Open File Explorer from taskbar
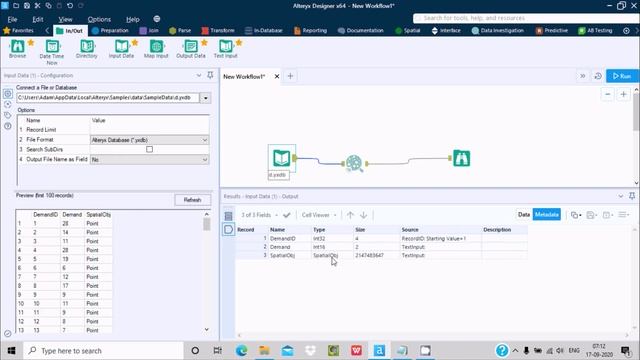The image size is (640, 360). coord(264,351)
